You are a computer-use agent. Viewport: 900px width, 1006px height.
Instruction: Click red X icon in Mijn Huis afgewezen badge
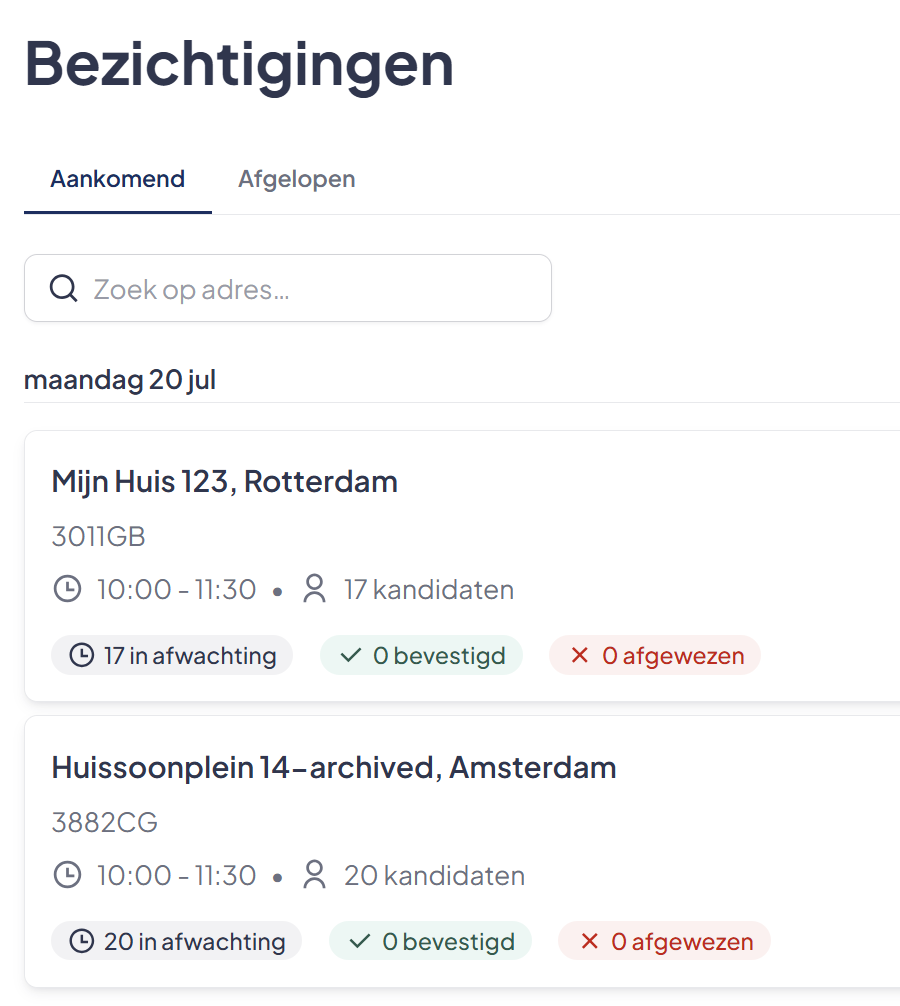[x=580, y=656]
